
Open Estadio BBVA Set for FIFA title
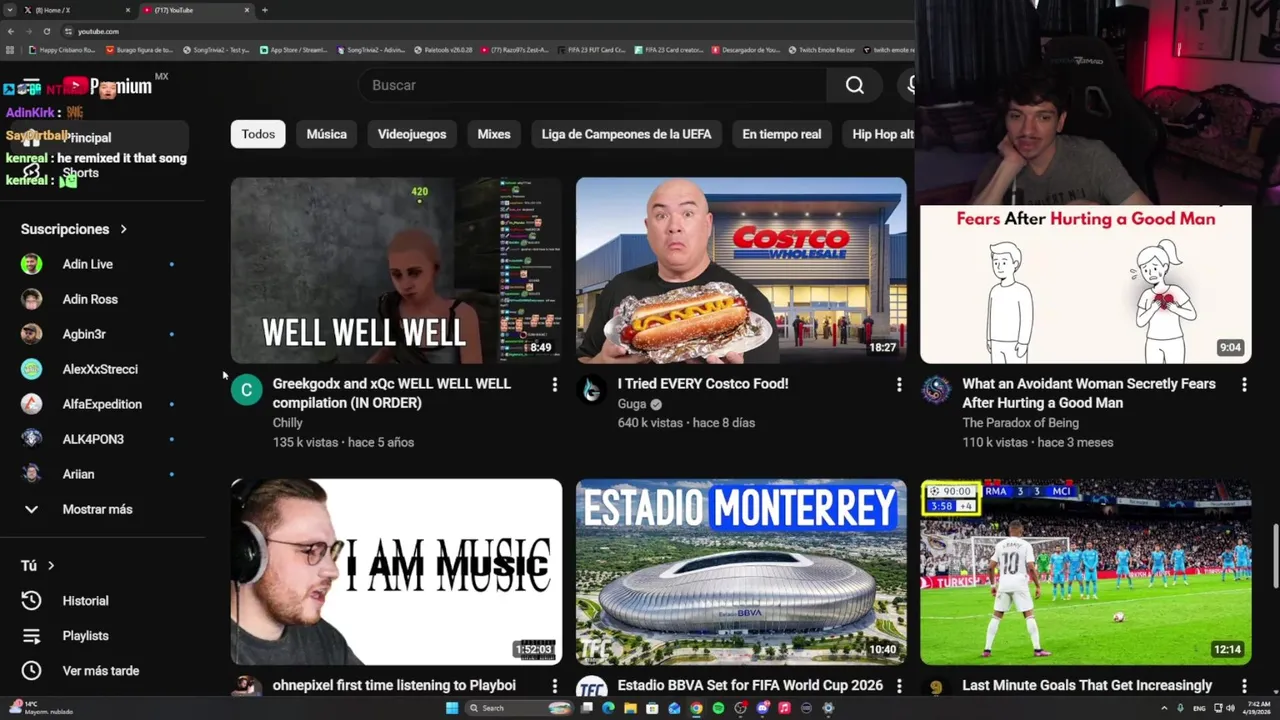(x=750, y=686)
